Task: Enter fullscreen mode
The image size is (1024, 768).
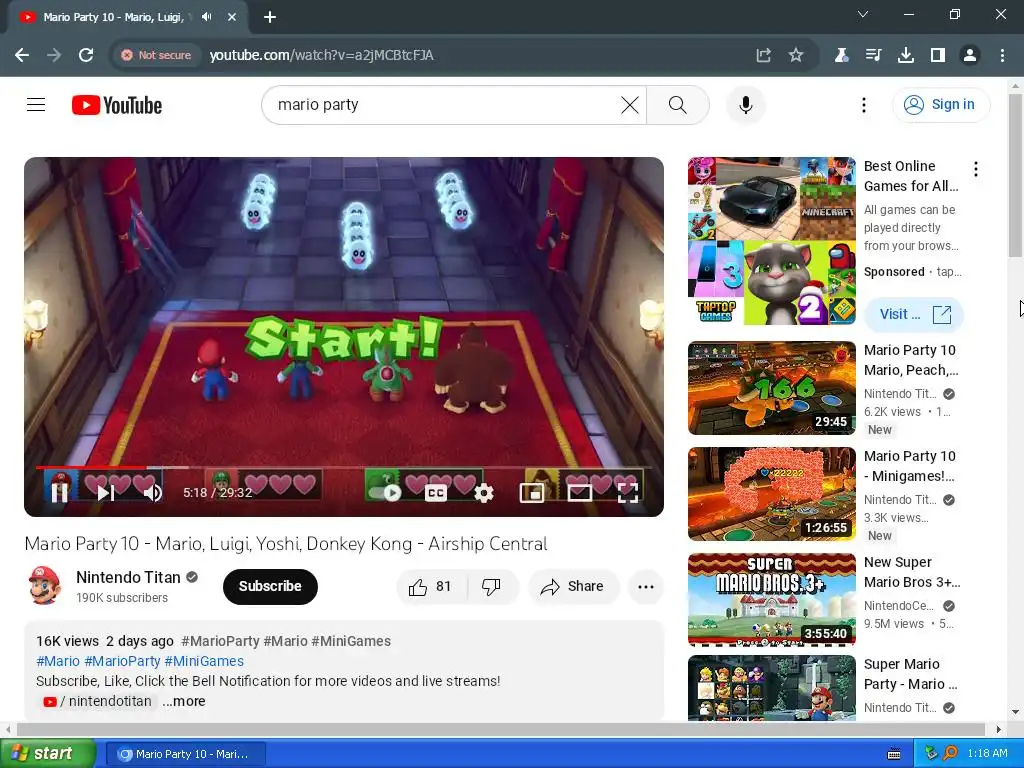Action: tap(628, 493)
